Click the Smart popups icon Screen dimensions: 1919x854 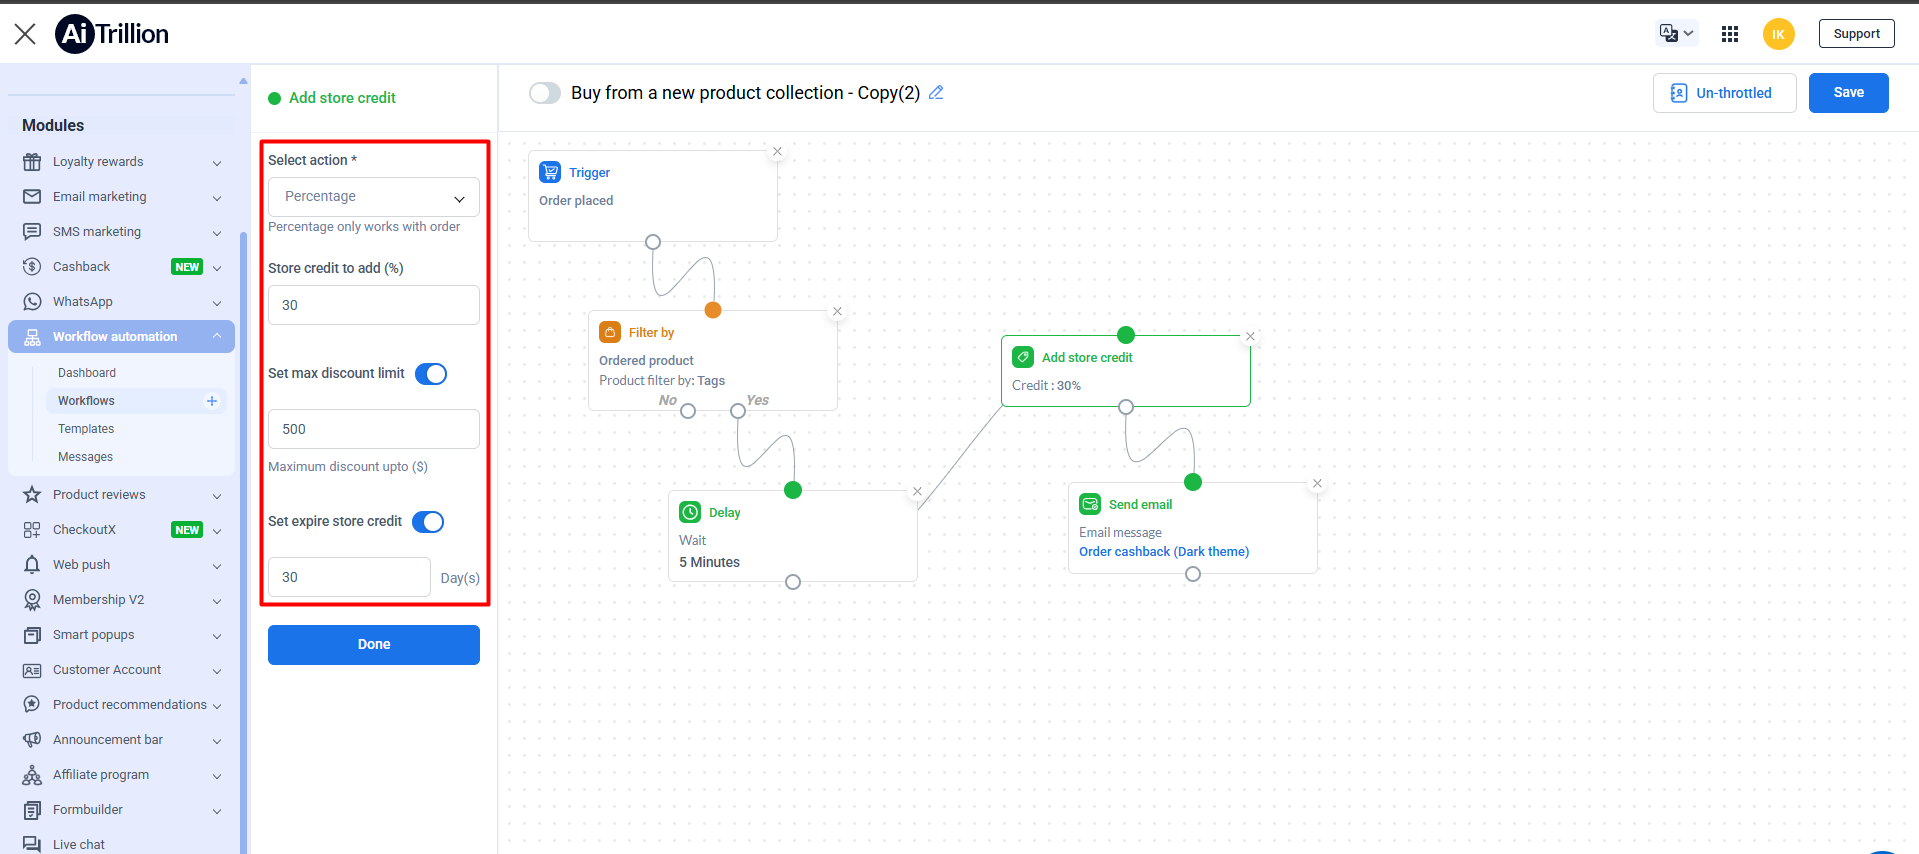(32, 635)
